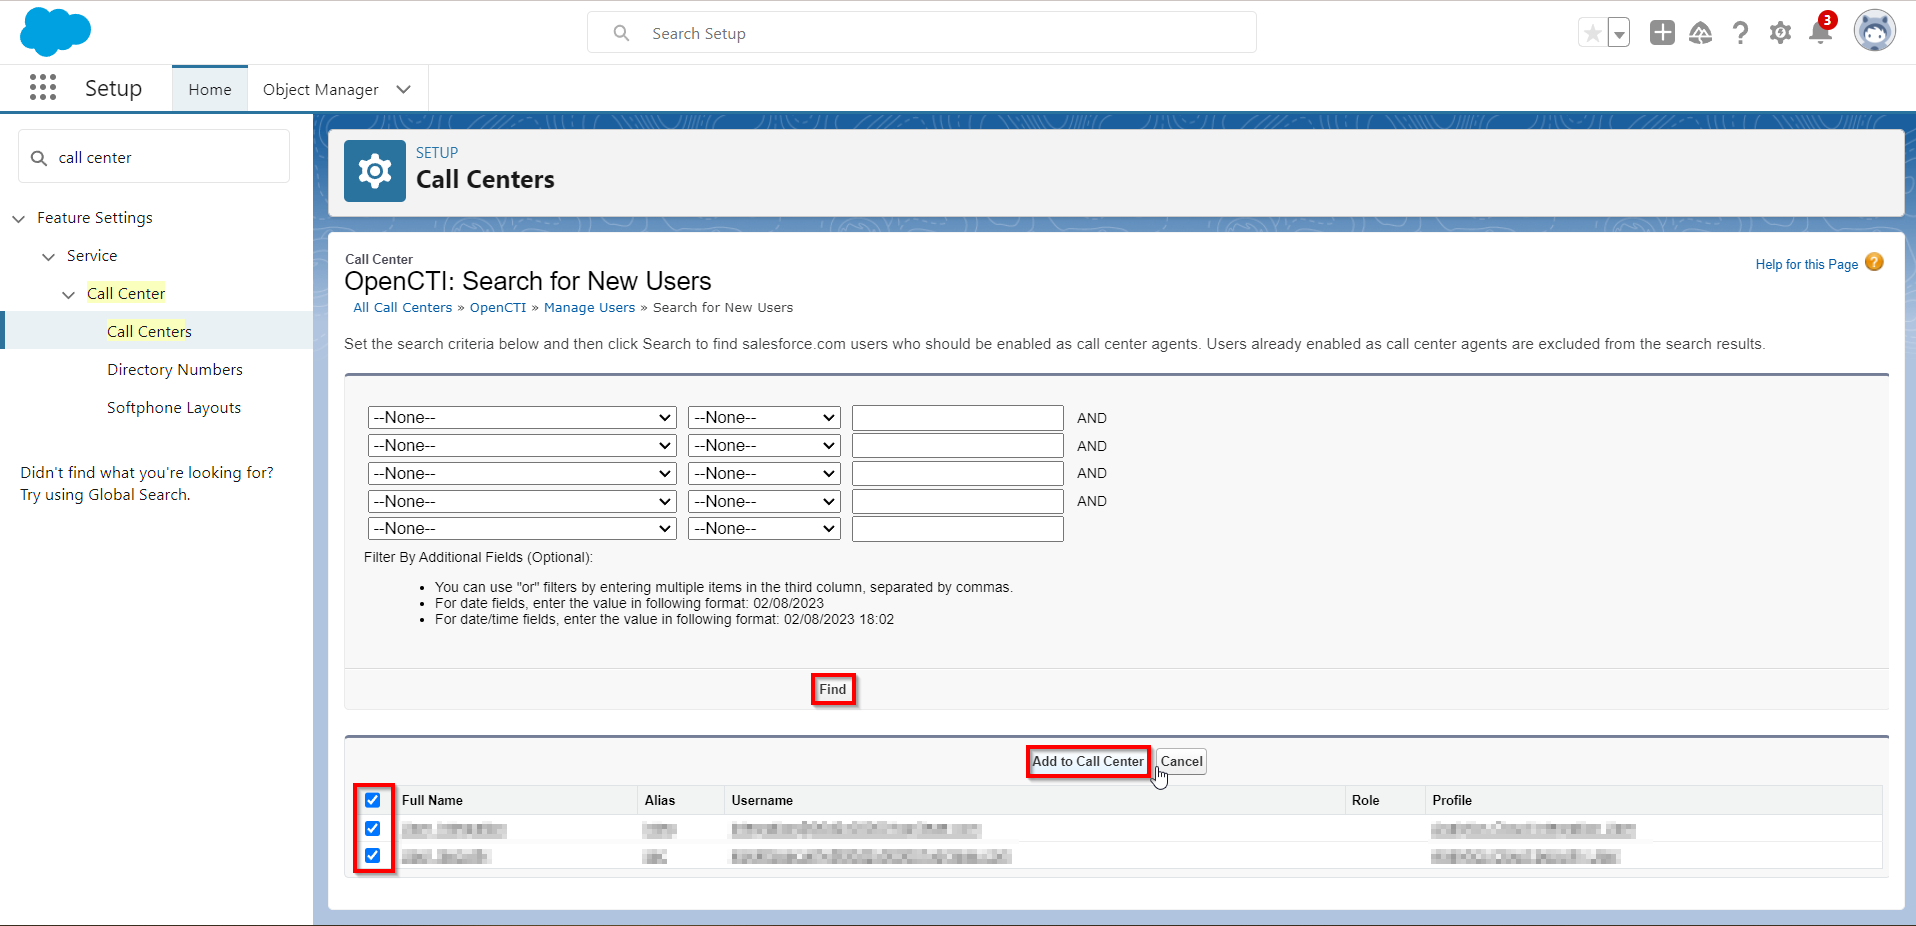The height and width of the screenshot is (926, 1916).
Task: Collapse the Service tree node
Action: click(x=48, y=256)
